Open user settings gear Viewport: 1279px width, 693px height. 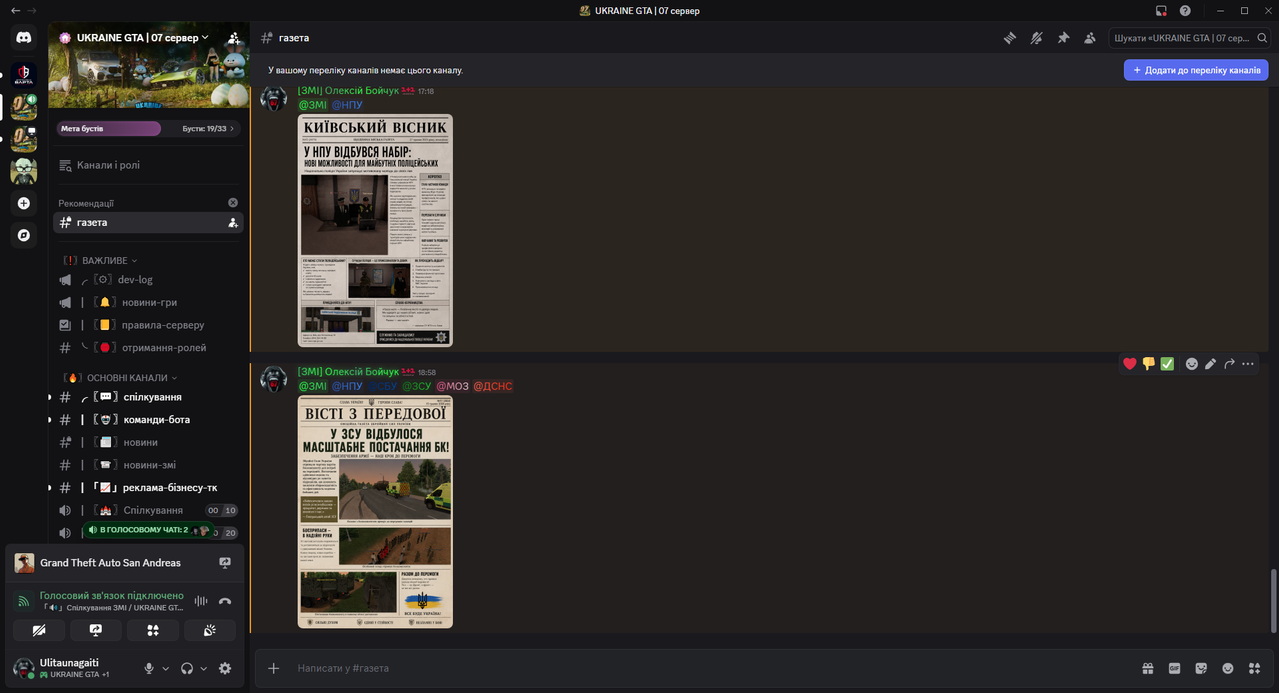225,668
